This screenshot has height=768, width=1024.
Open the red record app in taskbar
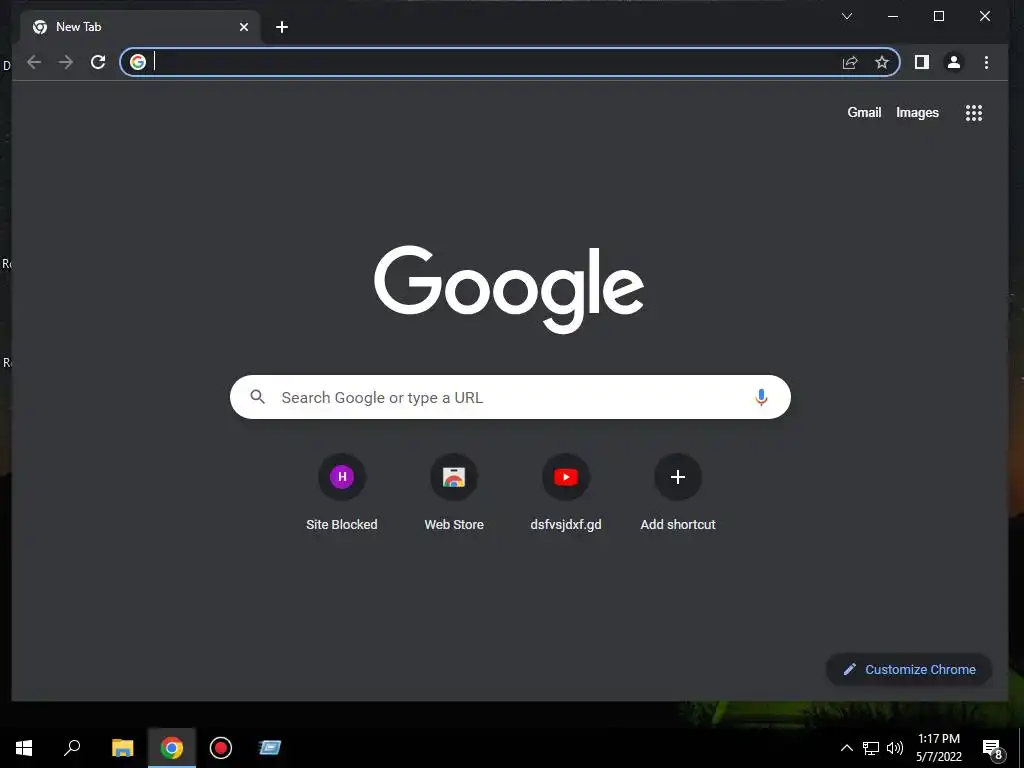(x=221, y=748)
